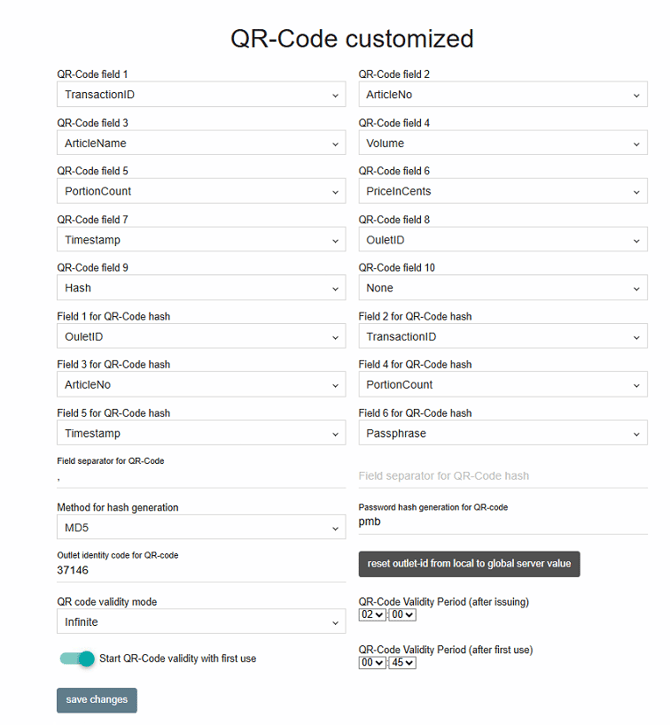Open Field 6 hash Passphrase dropdown
The image size is (670, 725).
(x=502, y=433)
